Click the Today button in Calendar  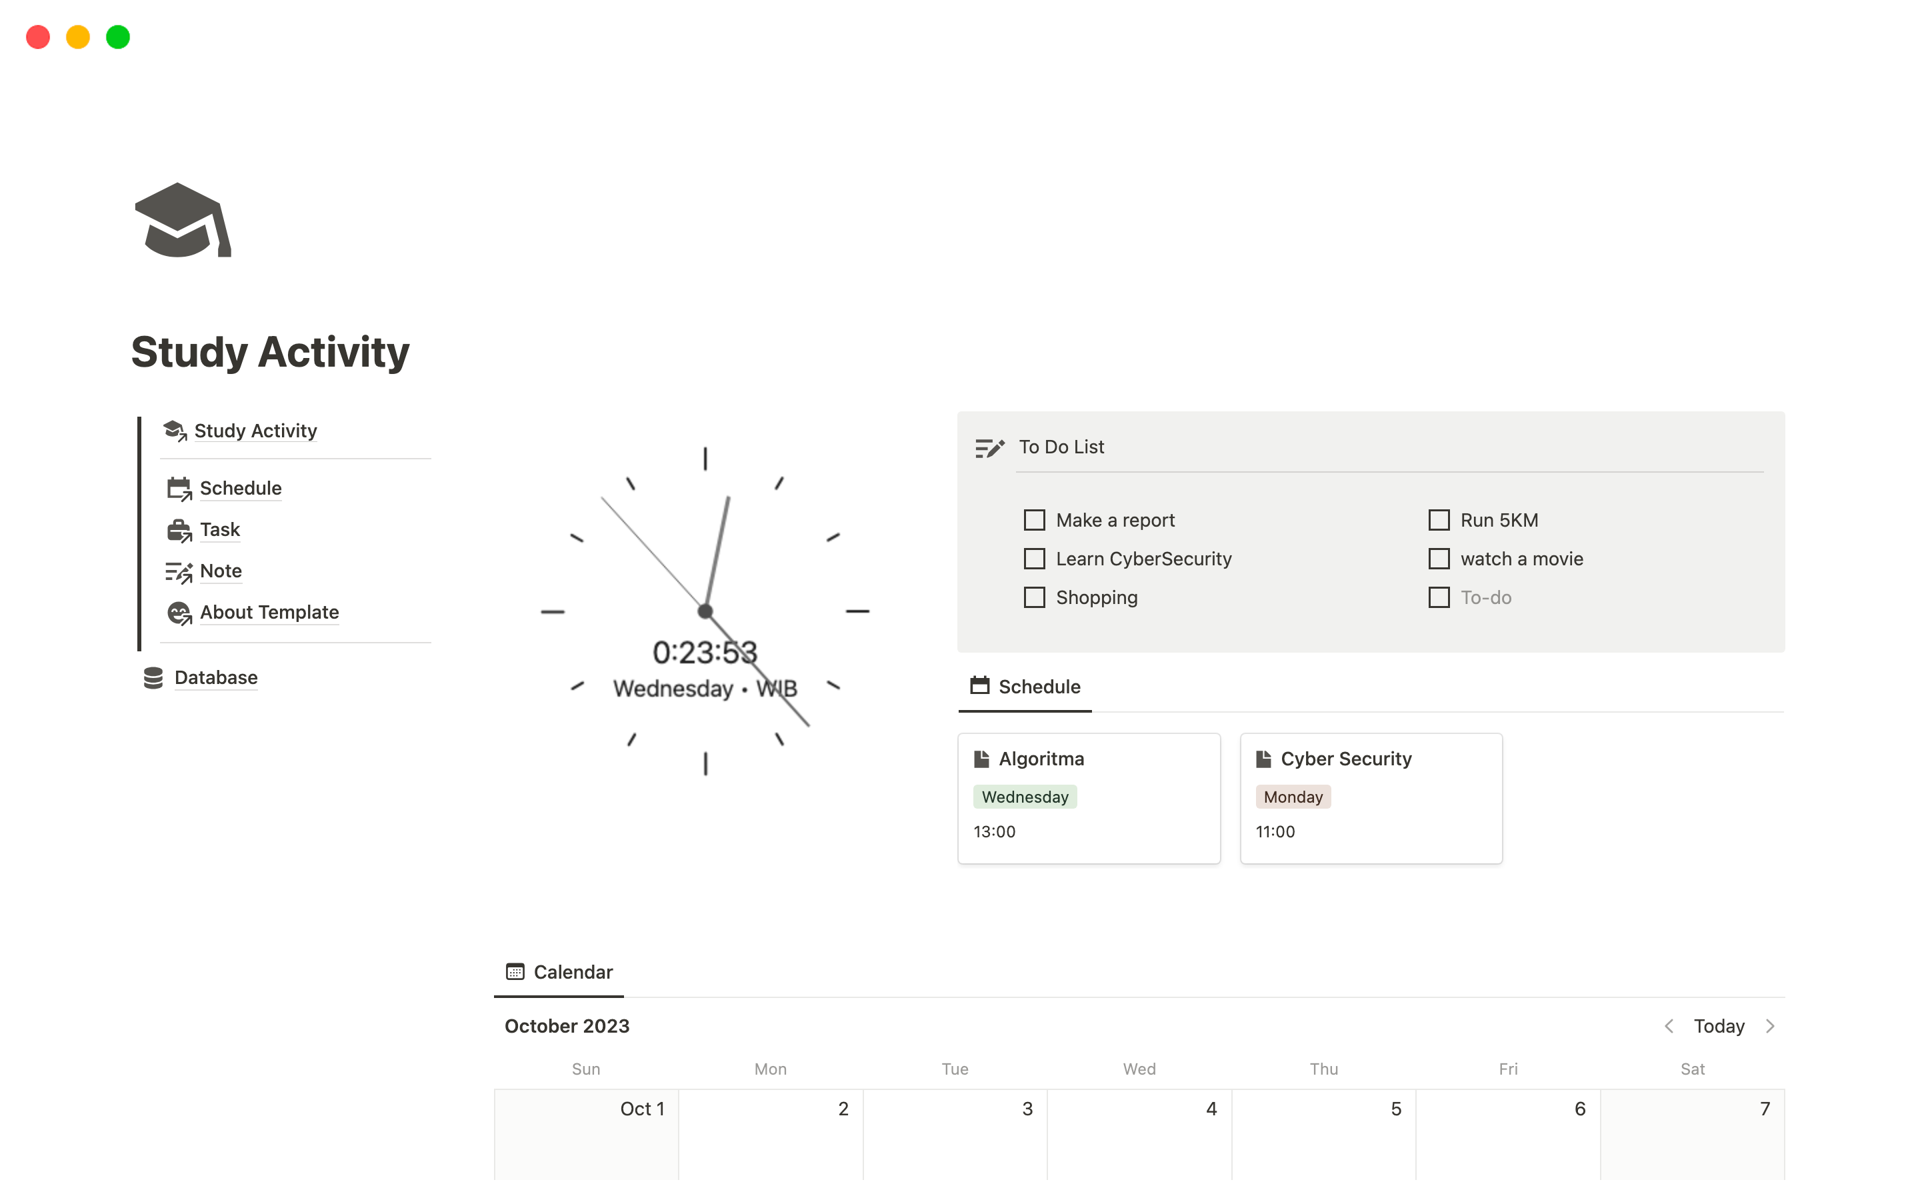pos(1718,1026)
